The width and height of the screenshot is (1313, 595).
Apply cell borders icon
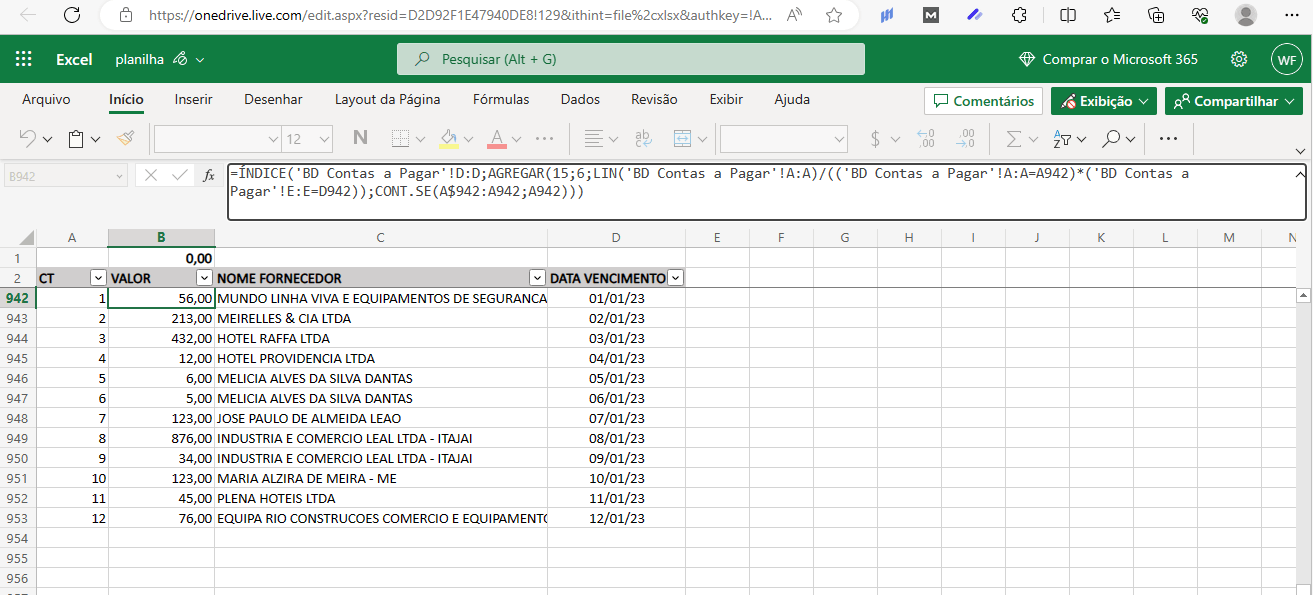(x=400, y=138)
